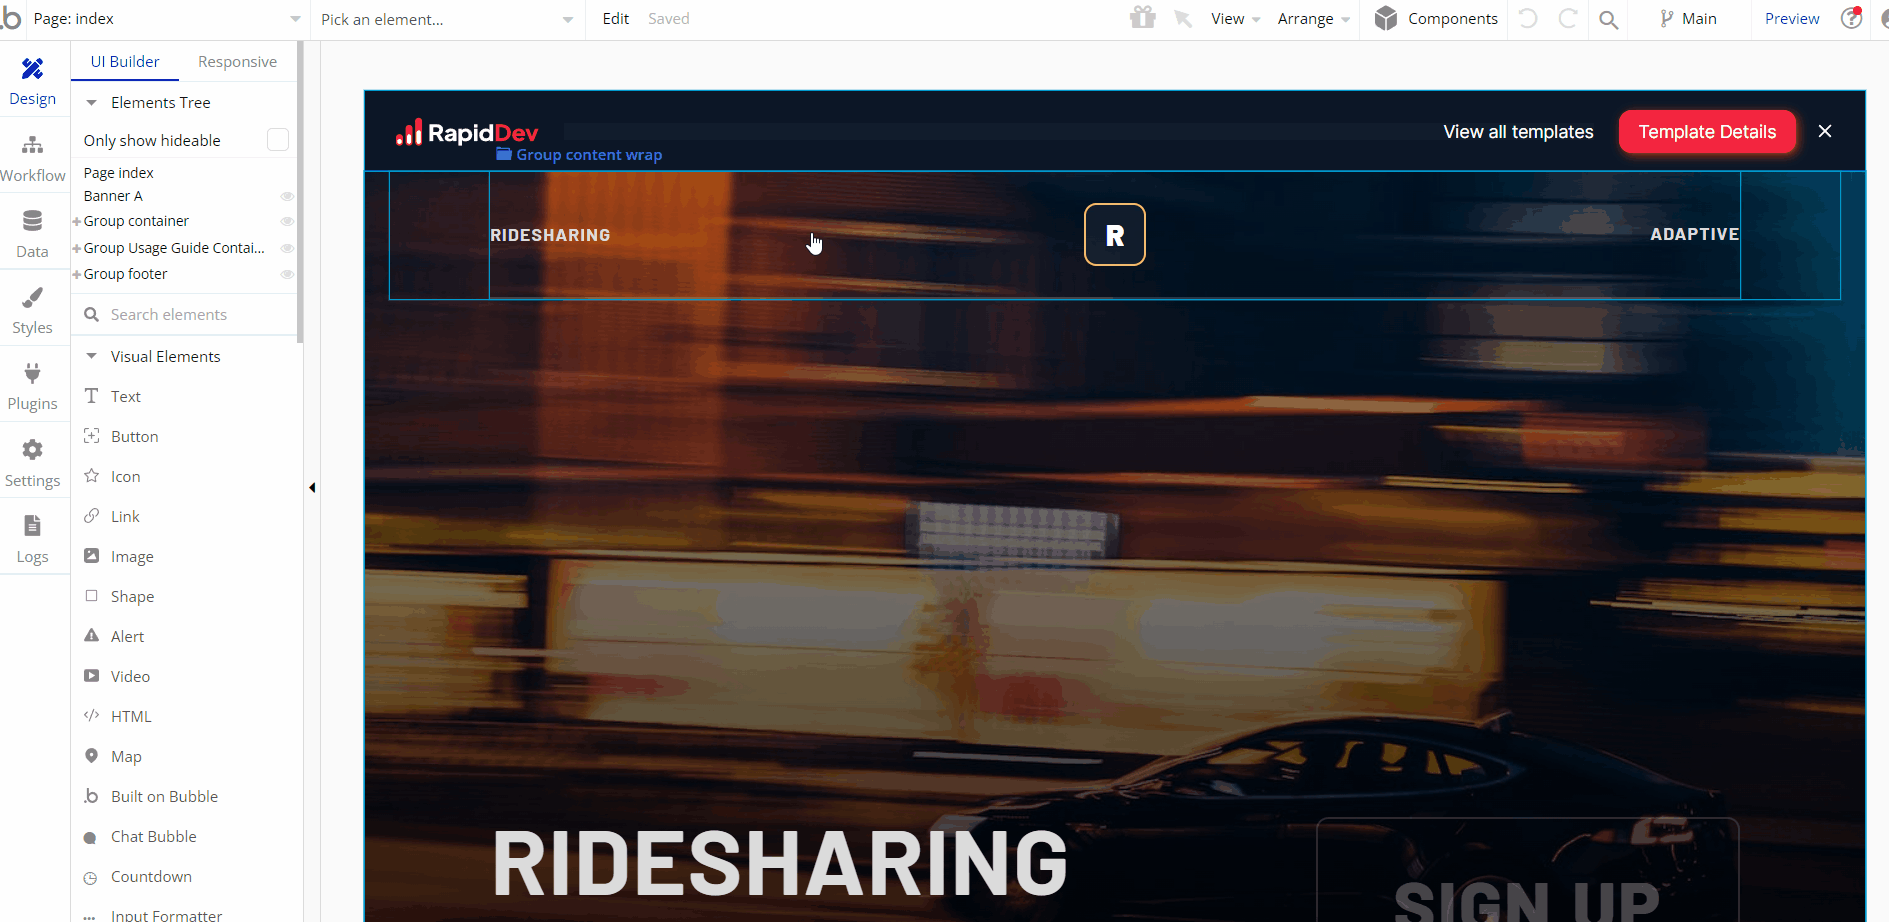Open the Design tab in sidebar
Image resolution: width=1889 pixels, height=922 pixels.
pos(32,81)
